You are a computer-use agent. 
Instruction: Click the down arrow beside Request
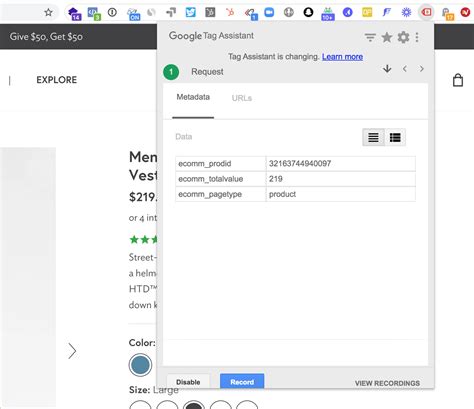(387, 69)
